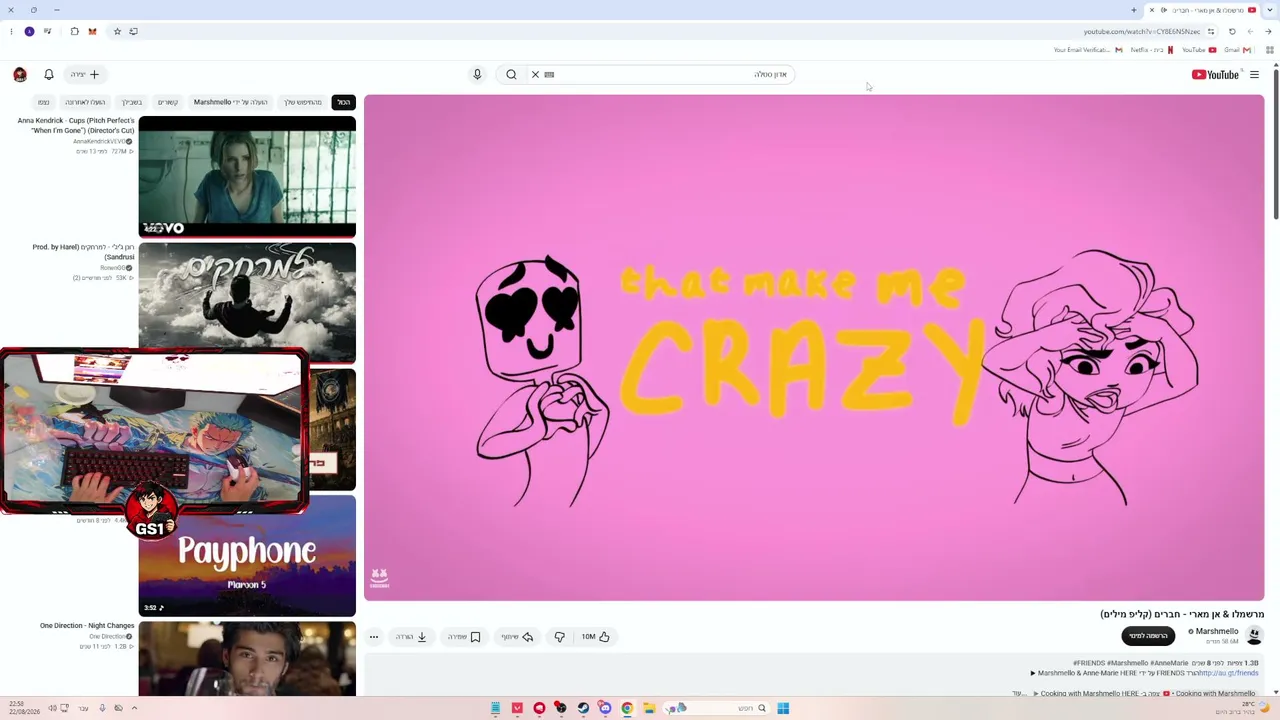Open the taskbar volume icon
Screen dimensions: 1280x720
pos(52,708)
